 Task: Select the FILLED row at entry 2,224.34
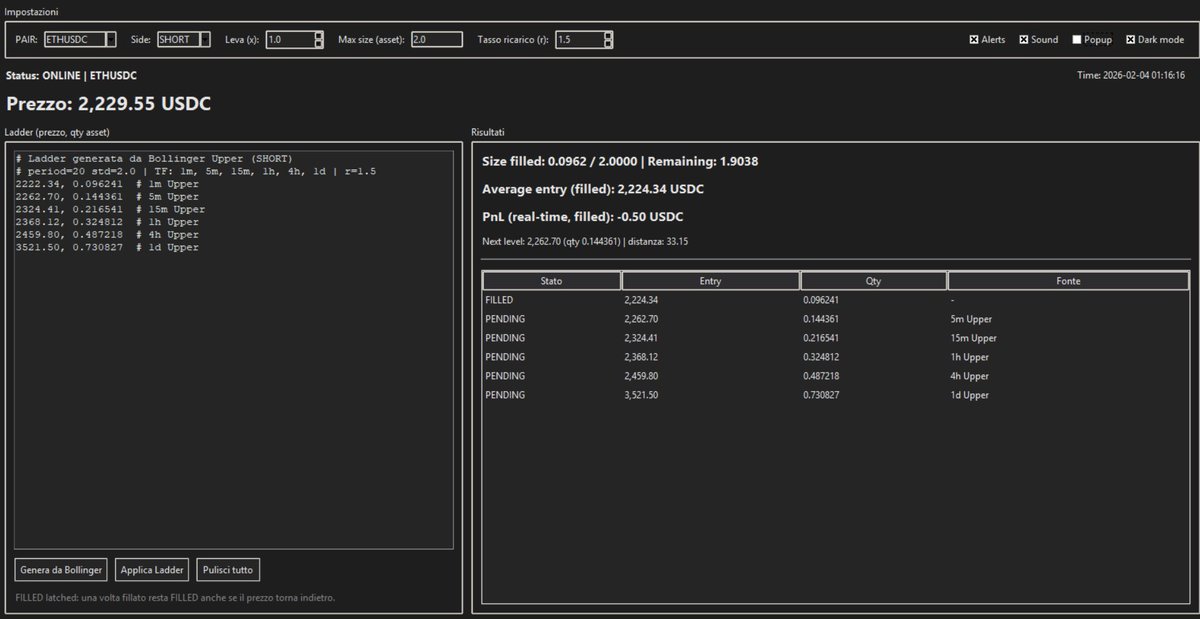(700, 299)
